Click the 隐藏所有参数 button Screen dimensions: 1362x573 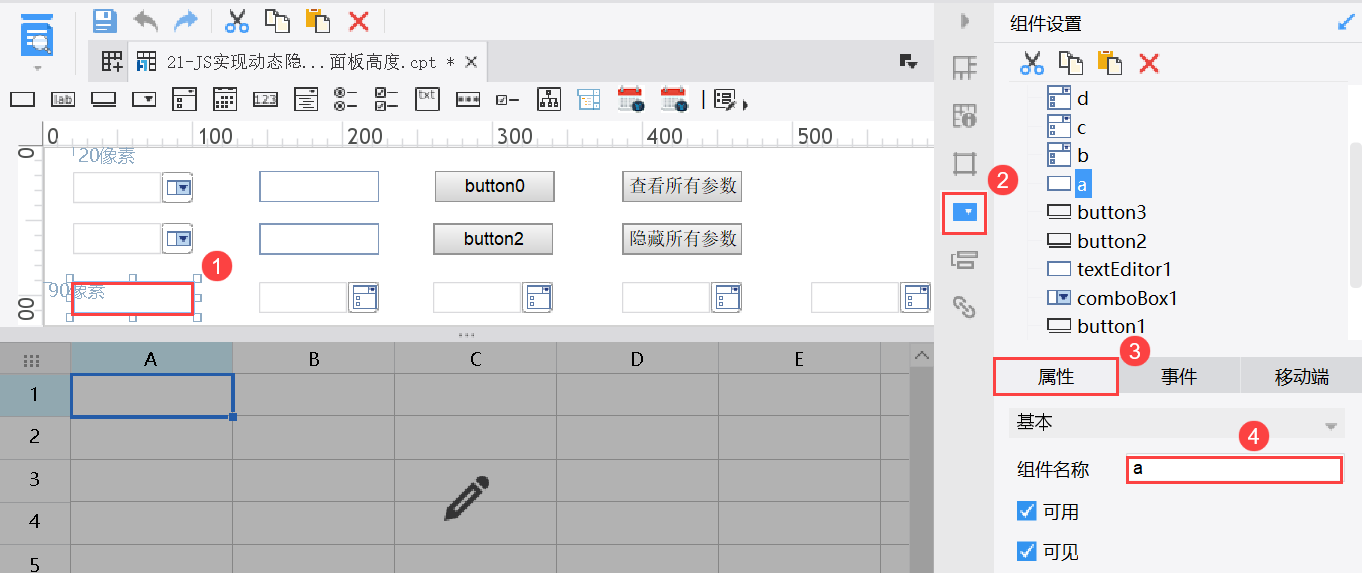coord(682,239)
